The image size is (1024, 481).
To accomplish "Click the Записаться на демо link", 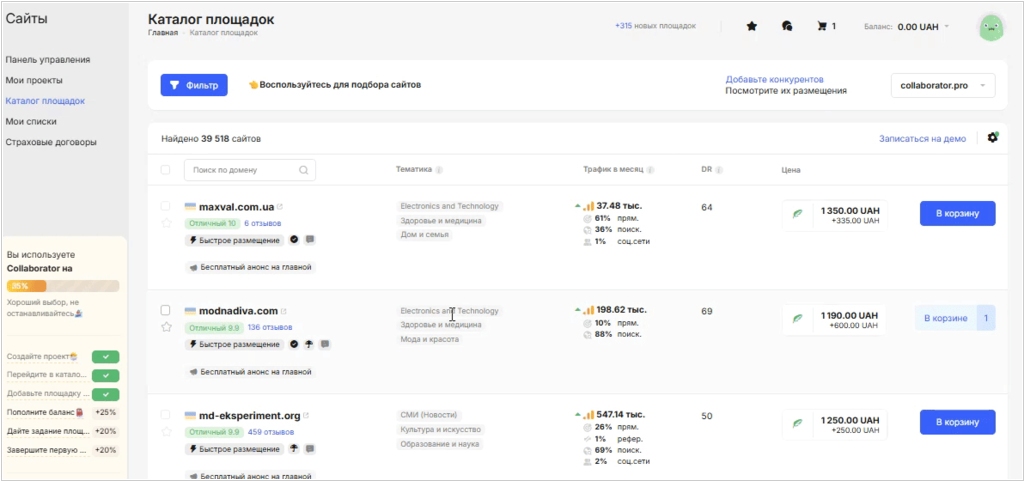I will [x=922, y=139].
